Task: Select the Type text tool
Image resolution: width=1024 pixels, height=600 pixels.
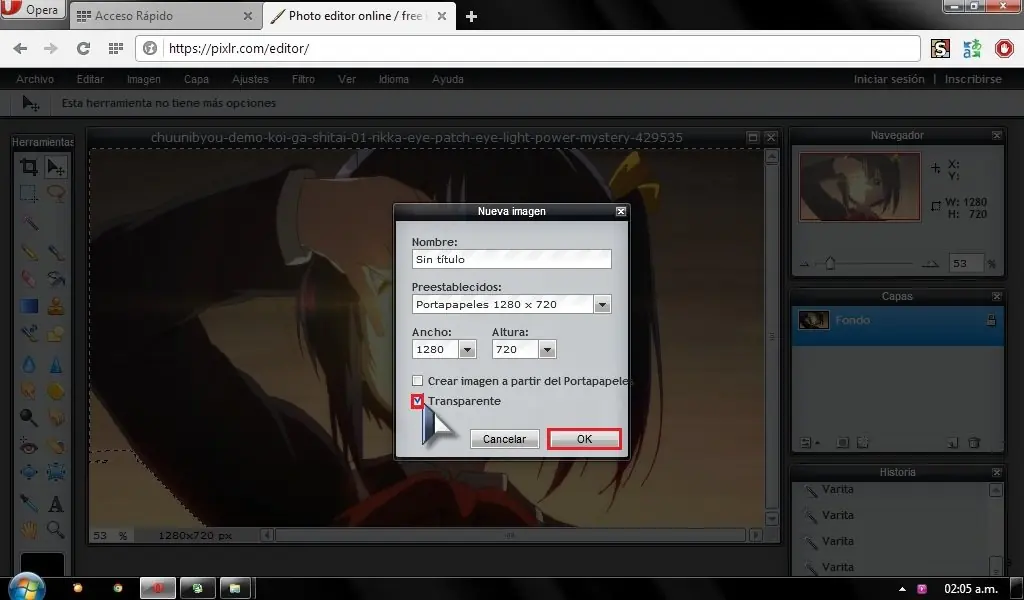Action: pos(56,503)
